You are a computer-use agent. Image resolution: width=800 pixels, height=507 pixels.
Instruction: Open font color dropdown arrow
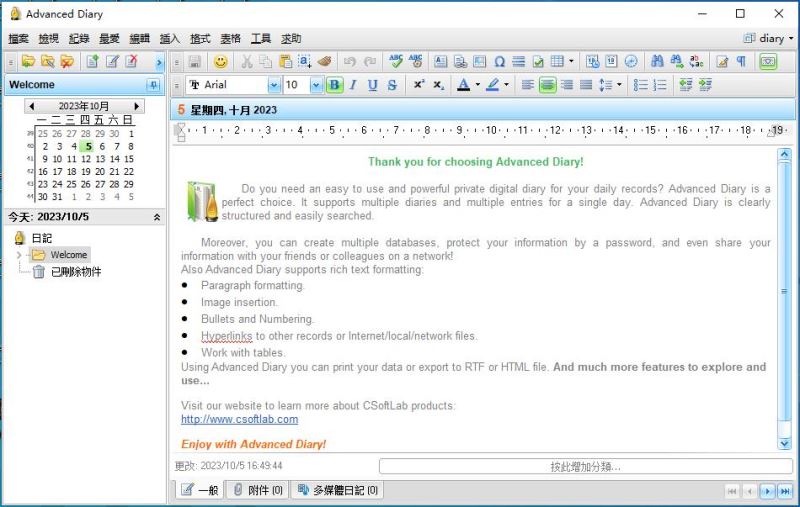point(478,85)
